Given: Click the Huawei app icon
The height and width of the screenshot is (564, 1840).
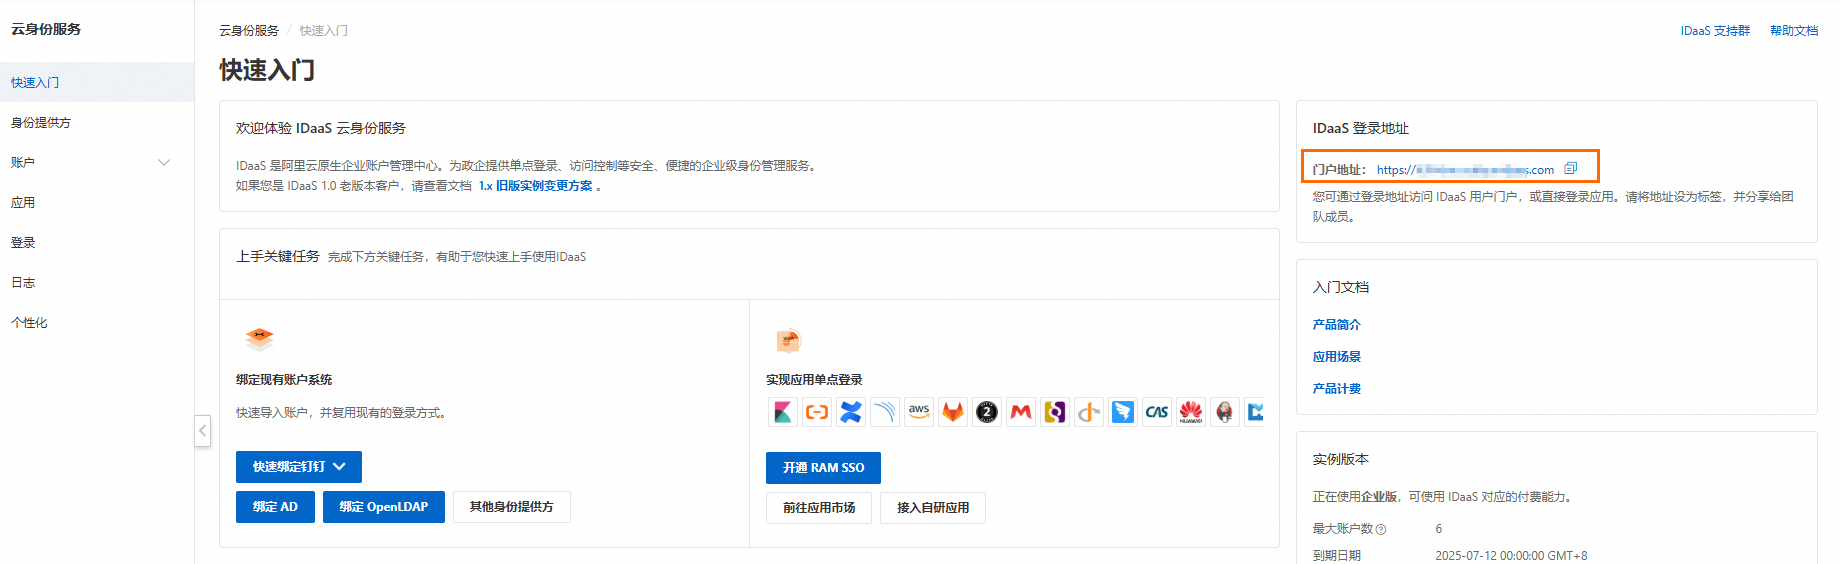Looking at the screenshot, I should tap(1191, 412).
